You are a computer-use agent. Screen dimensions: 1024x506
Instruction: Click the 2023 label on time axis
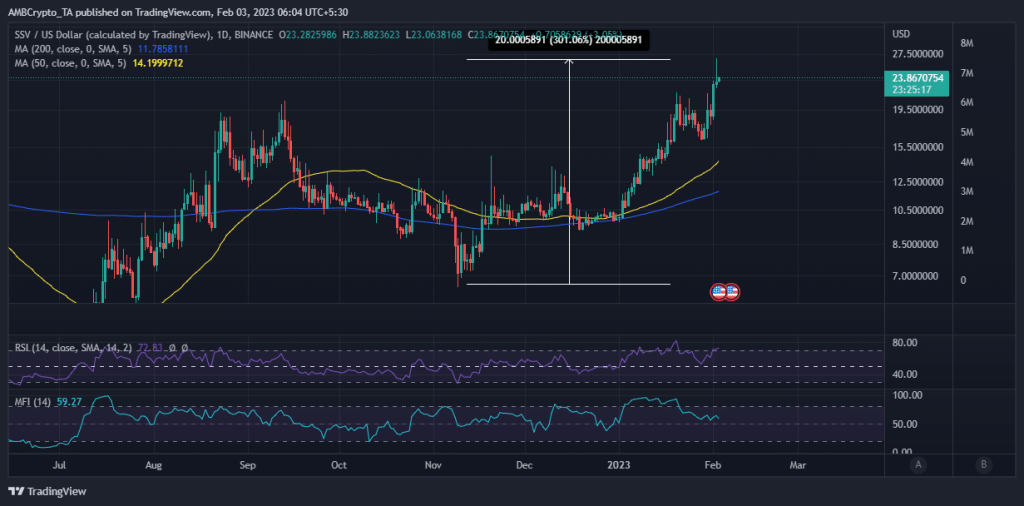(620, 465)
